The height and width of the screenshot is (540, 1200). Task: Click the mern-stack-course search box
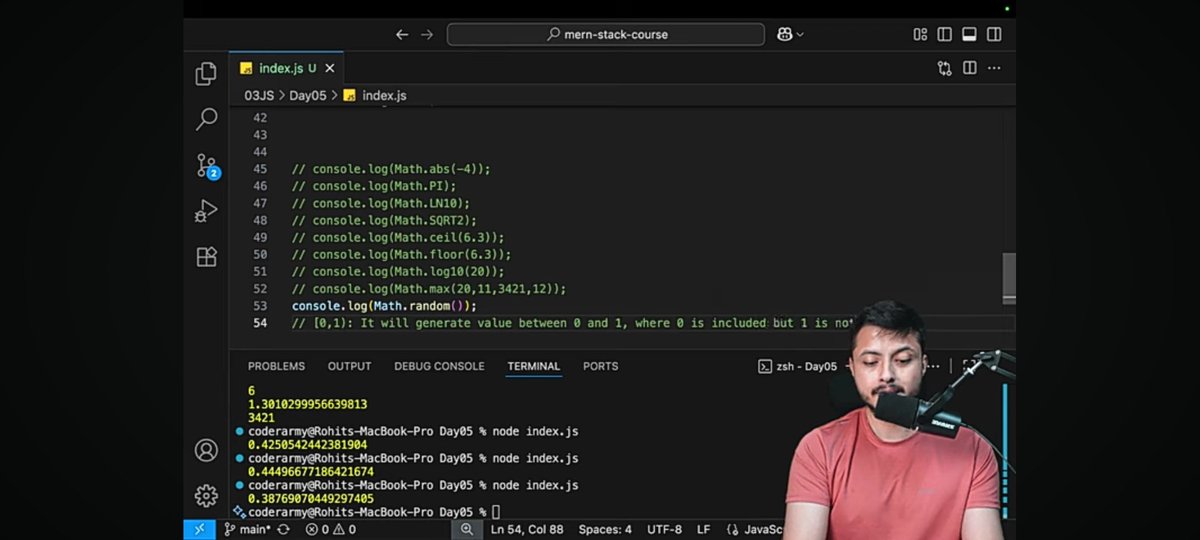click(x=606, y=34)
